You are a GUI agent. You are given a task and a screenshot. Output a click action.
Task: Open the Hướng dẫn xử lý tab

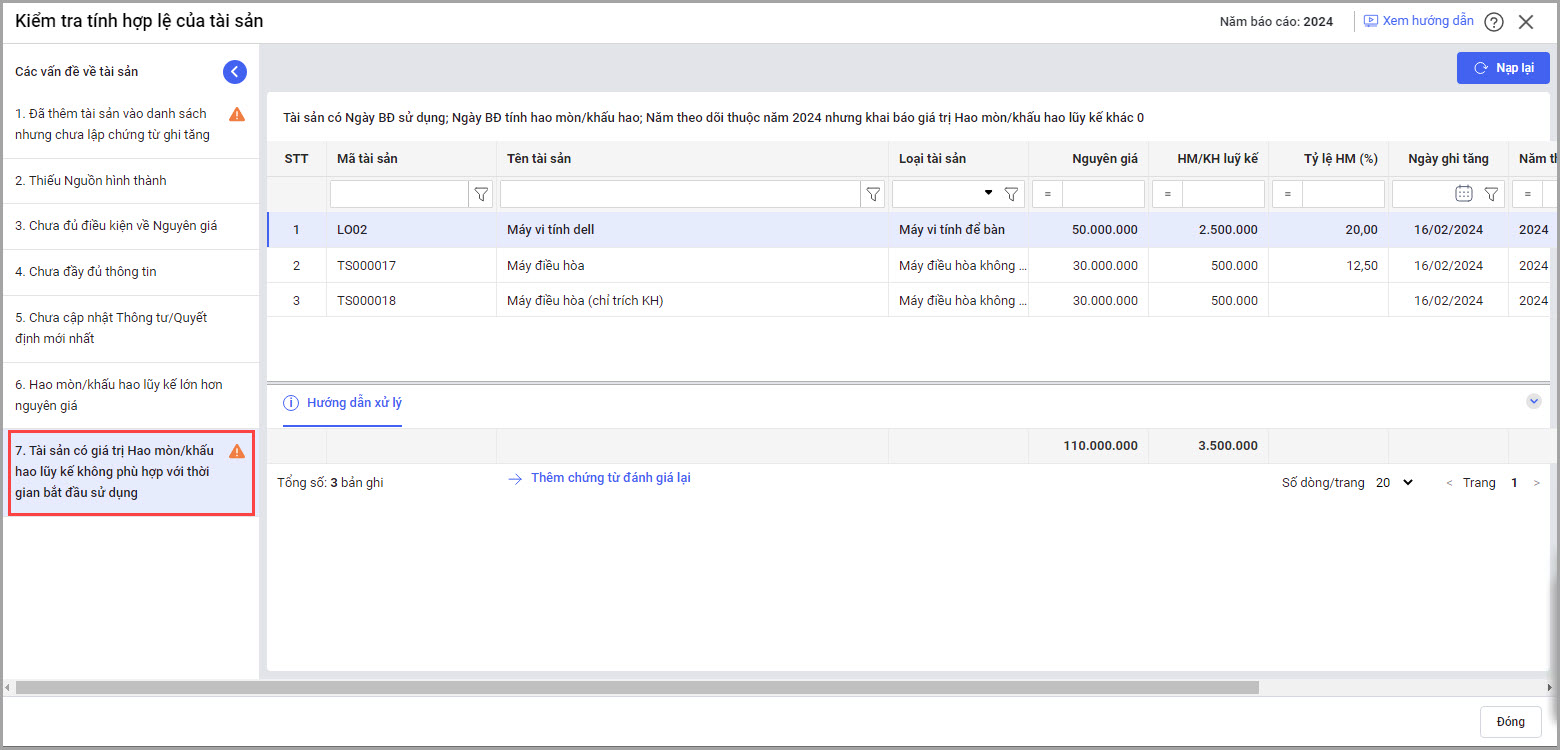pos(343,403)
